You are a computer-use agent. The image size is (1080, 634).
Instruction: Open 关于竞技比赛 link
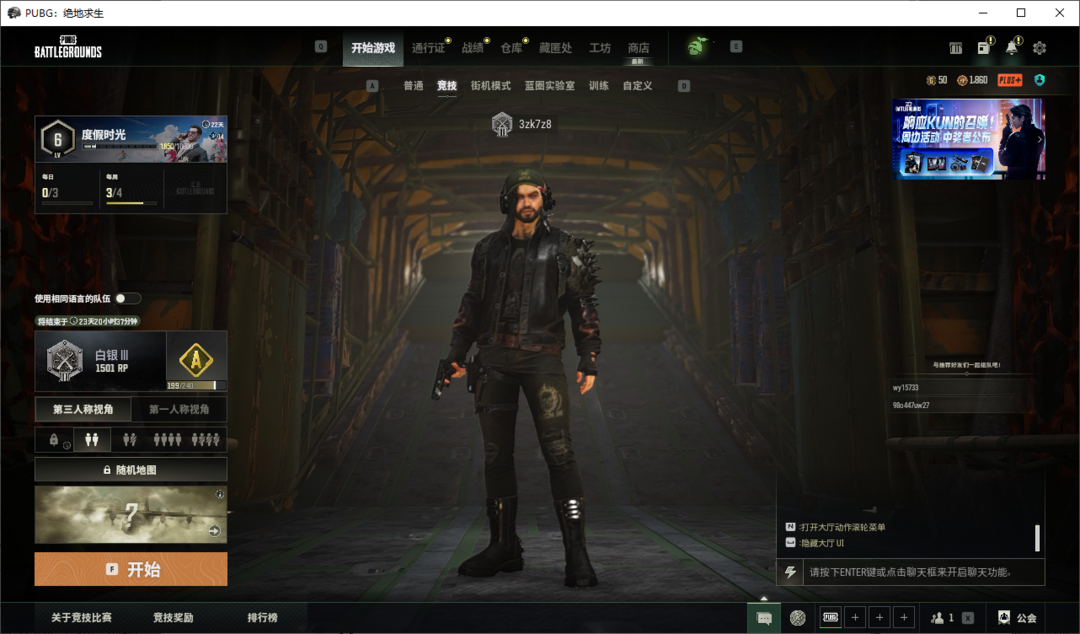[x=81, y=617]
